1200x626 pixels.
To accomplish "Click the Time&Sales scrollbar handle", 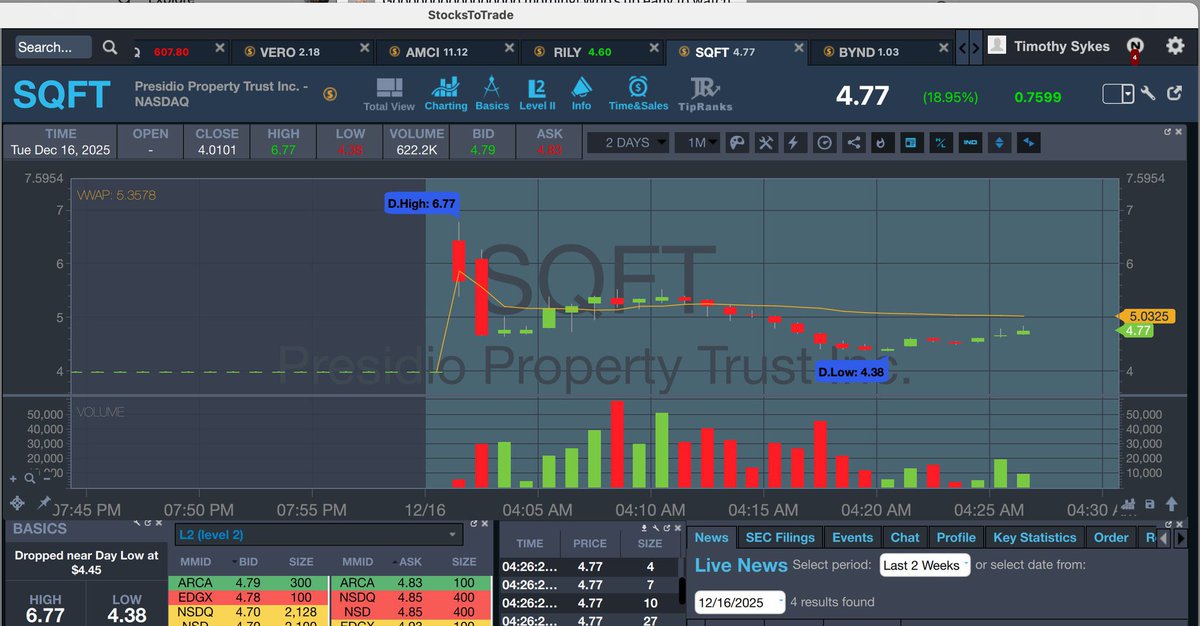I will tap(682, 589).
